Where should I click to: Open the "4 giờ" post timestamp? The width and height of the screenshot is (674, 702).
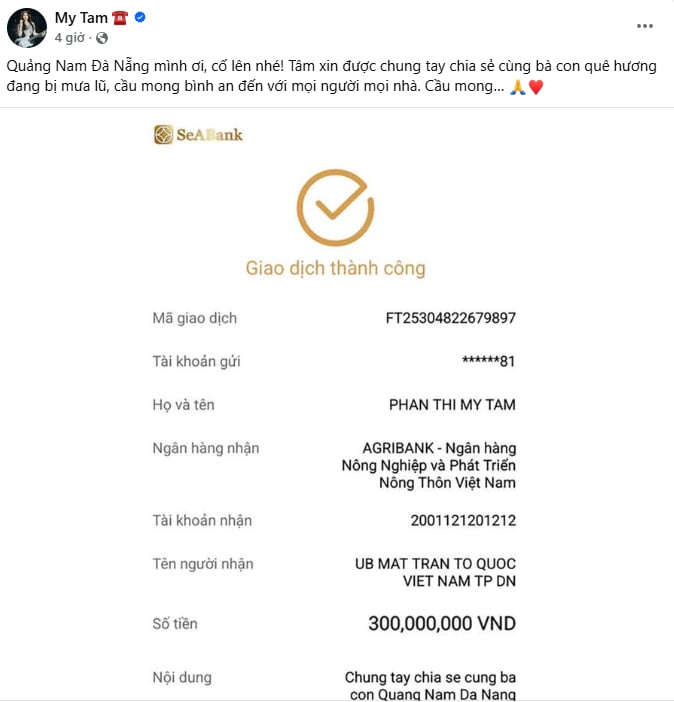pyautogui.click(x=70, y=37)
